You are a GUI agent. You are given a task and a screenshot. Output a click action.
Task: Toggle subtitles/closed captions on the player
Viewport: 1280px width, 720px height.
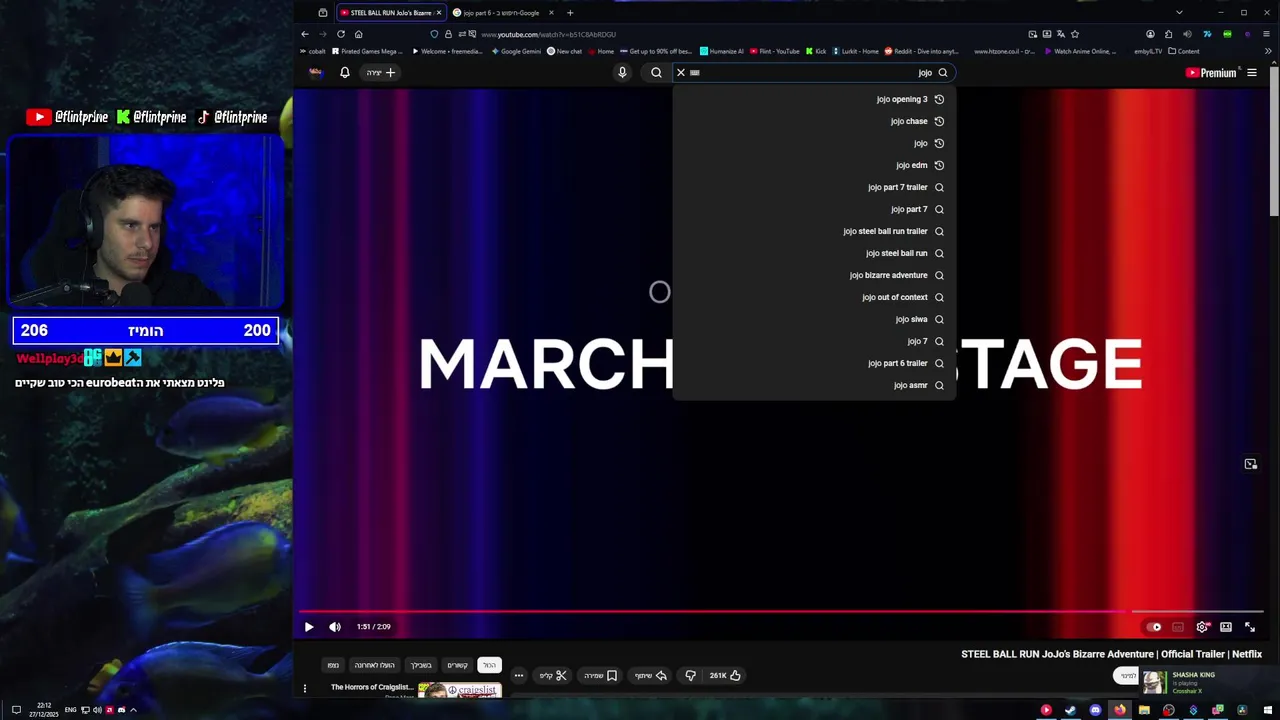tap(1178, 627)
